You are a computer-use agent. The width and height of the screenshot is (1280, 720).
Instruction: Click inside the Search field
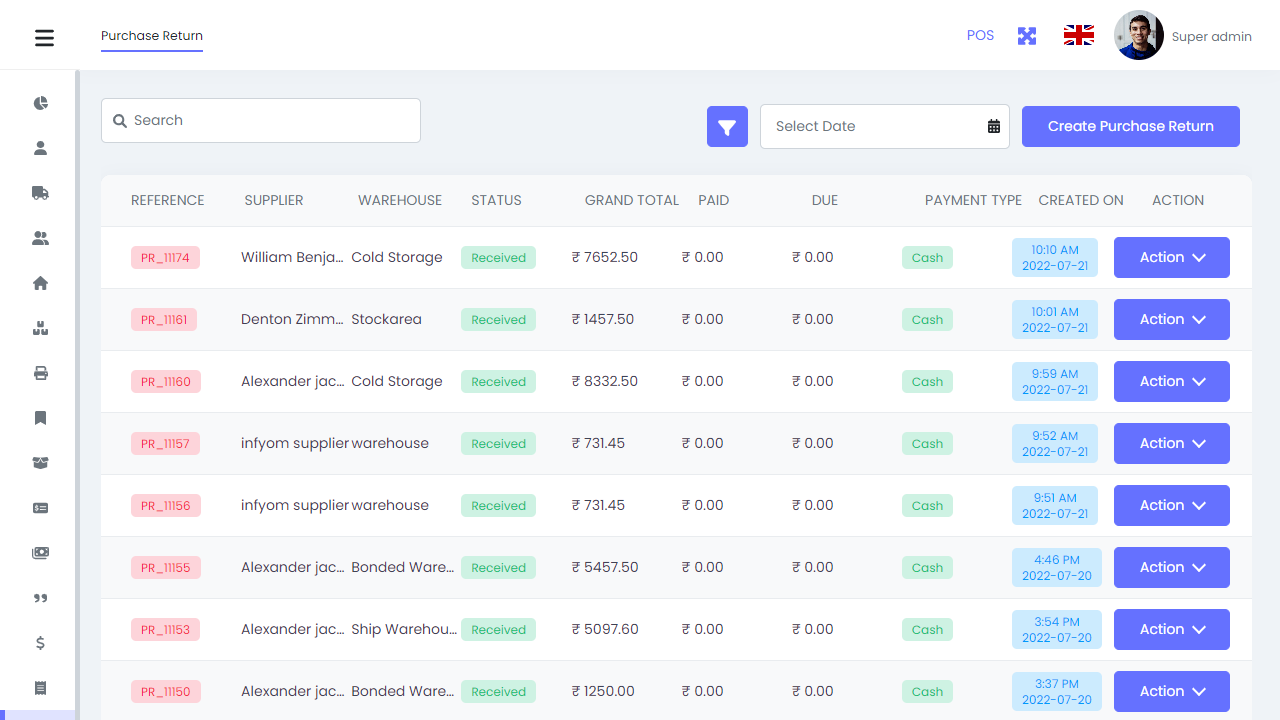(260, 120)
